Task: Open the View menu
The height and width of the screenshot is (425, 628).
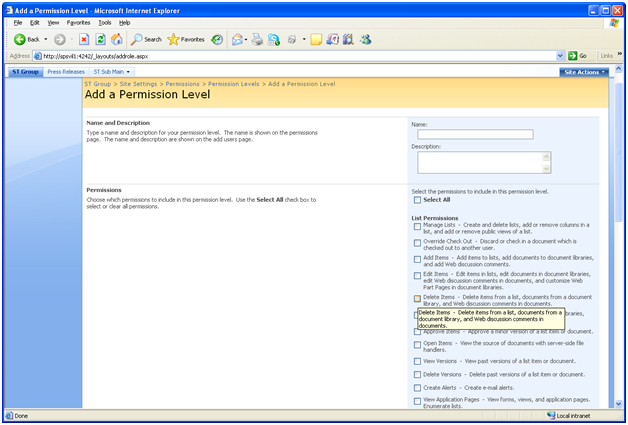Action: [53, 23]
